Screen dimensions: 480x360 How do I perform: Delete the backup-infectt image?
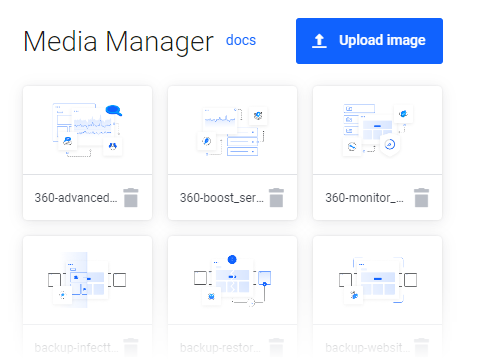131,347
